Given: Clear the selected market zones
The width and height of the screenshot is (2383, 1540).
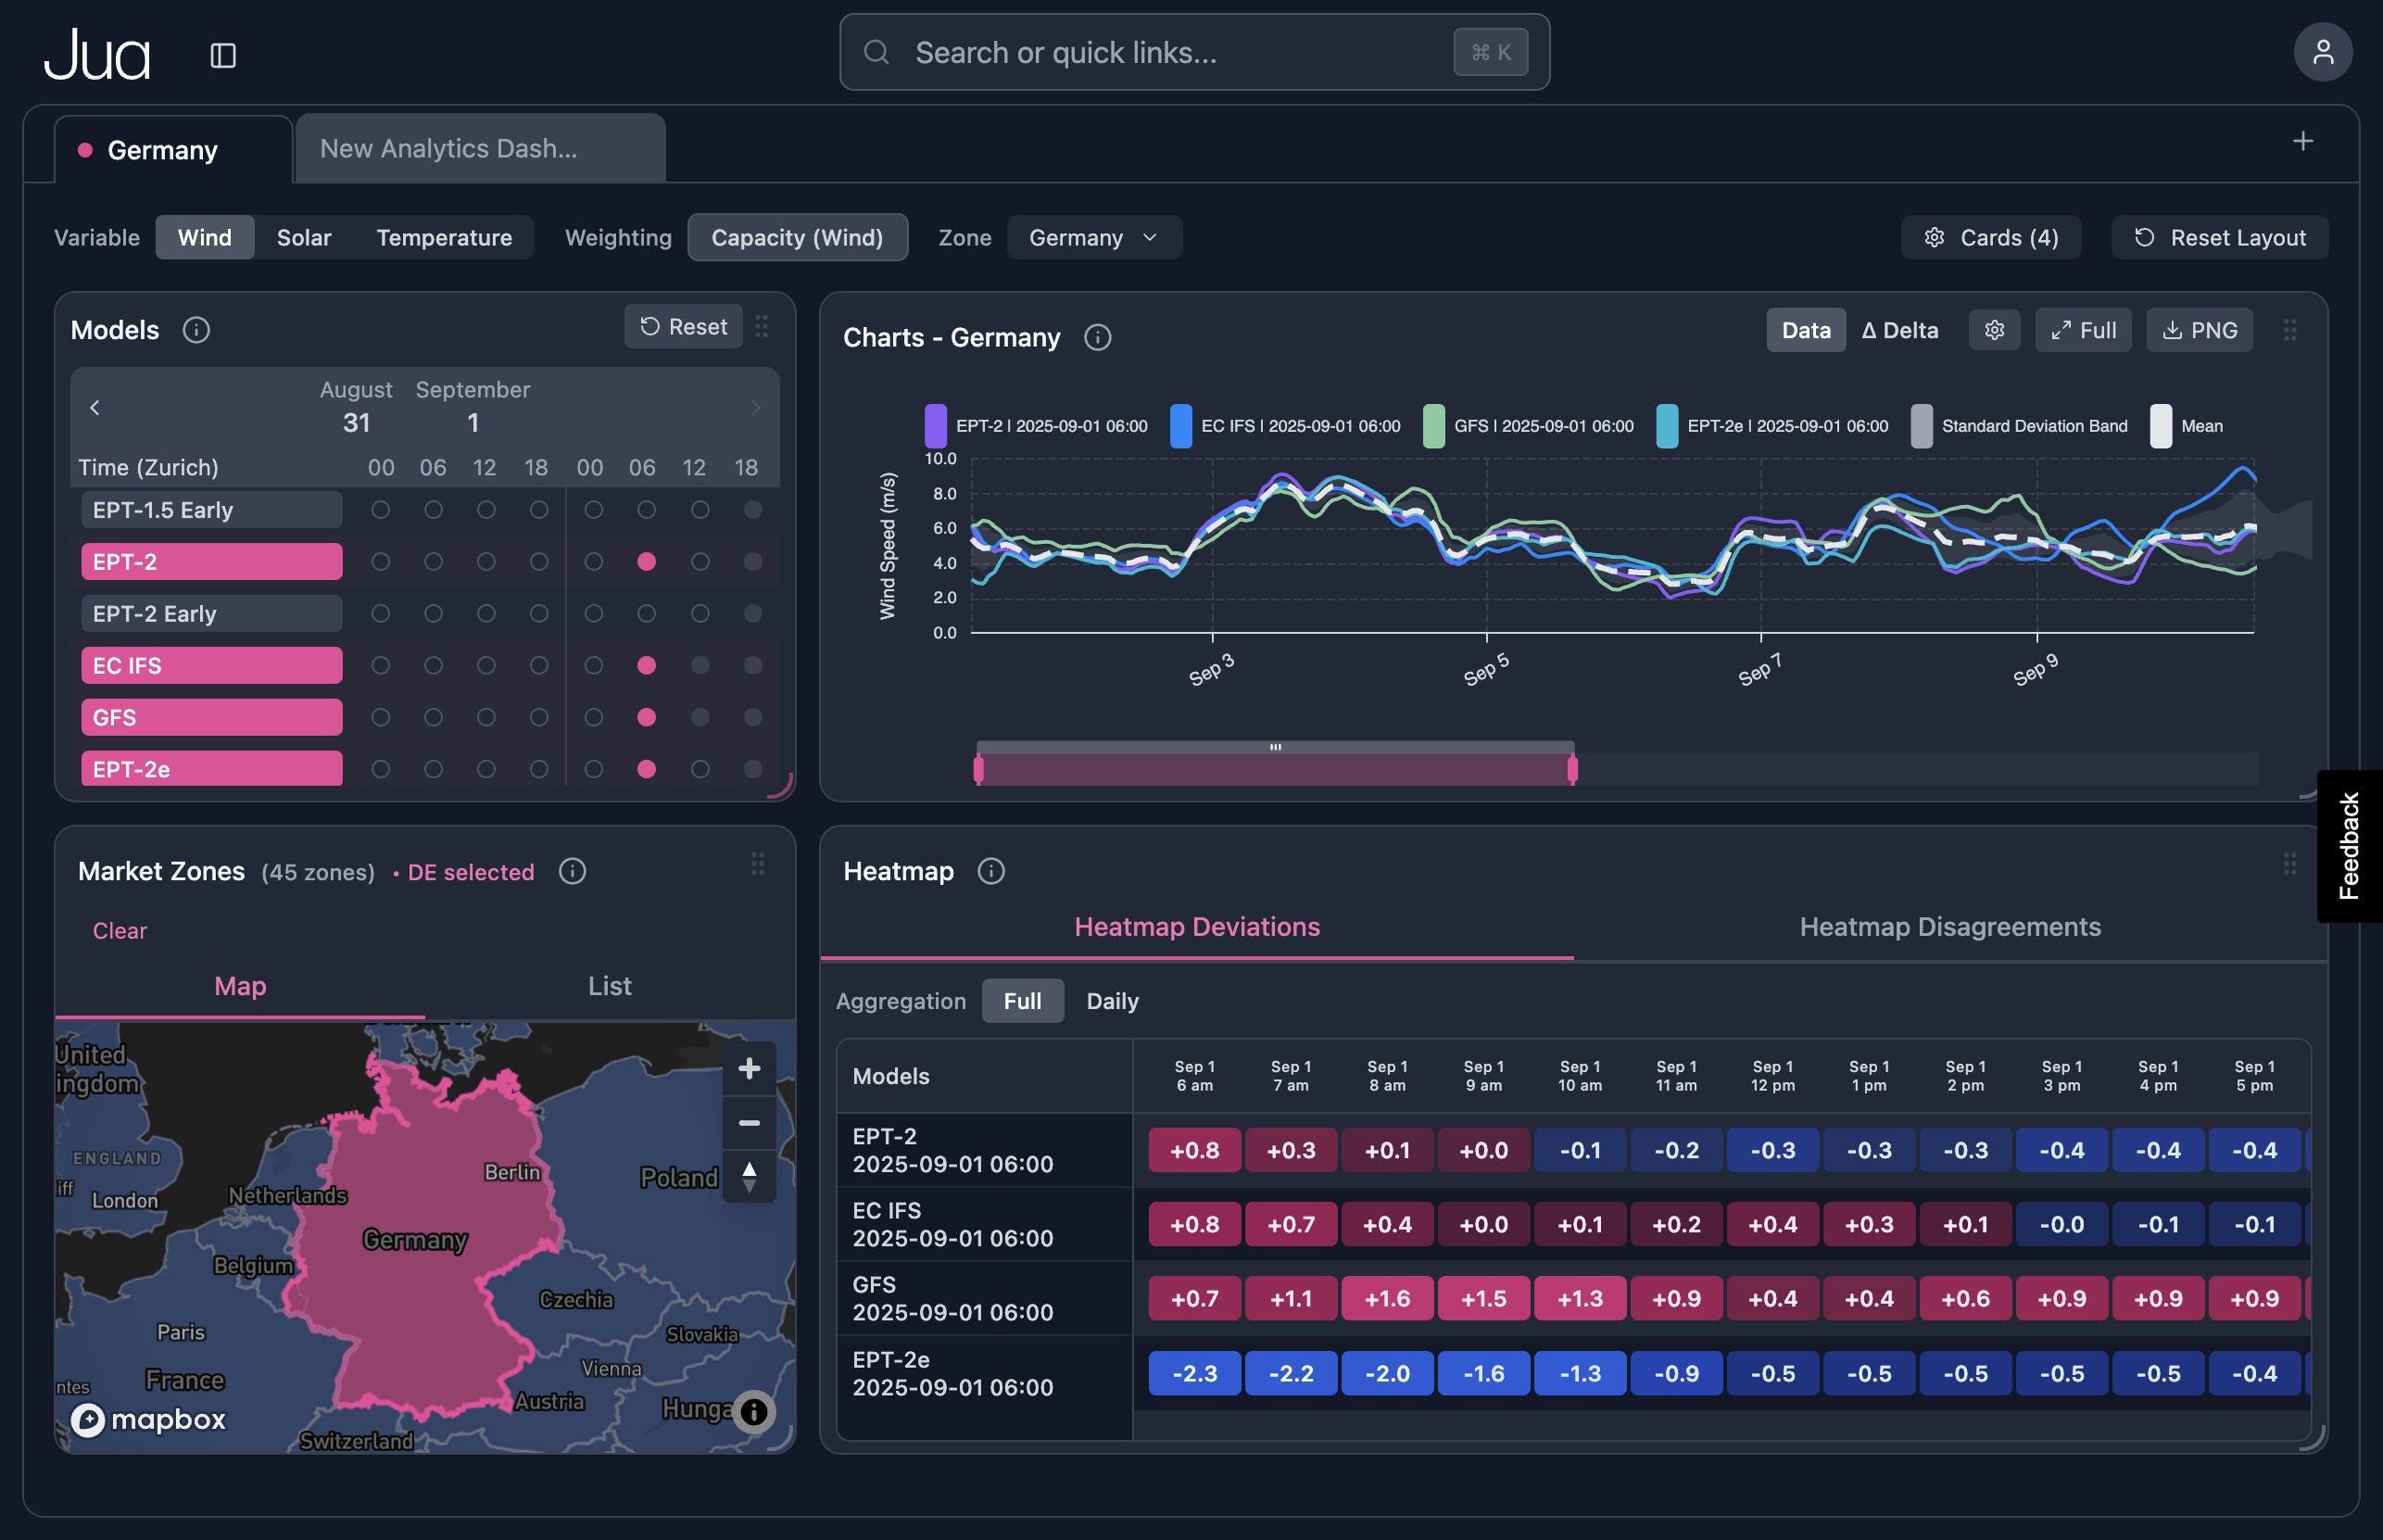Looking at the screenshot, I should [x=120, y=930].
